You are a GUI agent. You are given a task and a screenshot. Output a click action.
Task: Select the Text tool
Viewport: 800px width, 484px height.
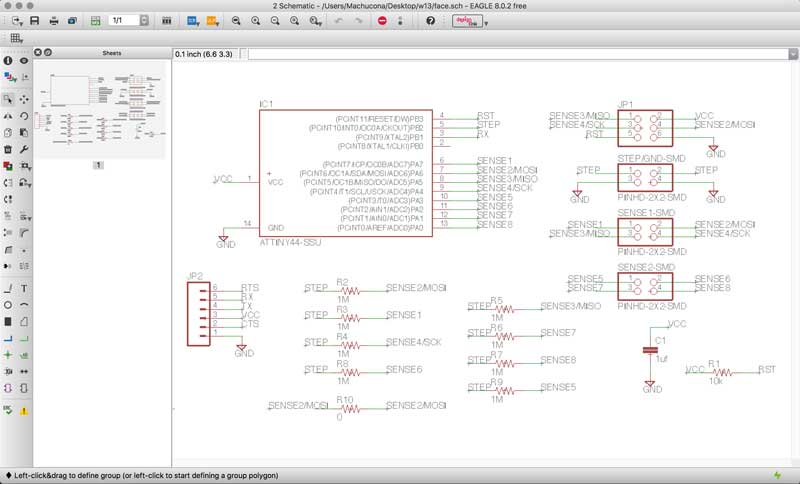tap(24, 289)
